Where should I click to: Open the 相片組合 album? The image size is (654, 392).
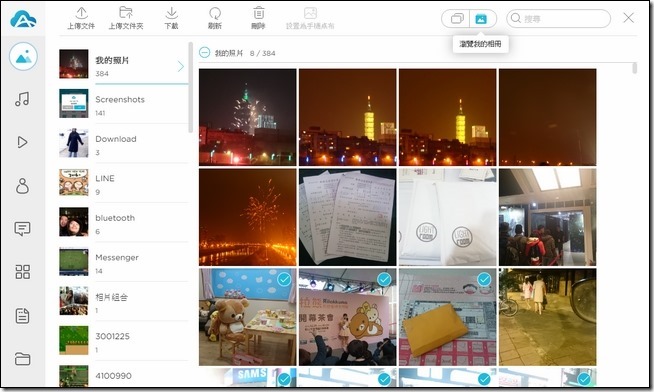[x=123, y=301]
